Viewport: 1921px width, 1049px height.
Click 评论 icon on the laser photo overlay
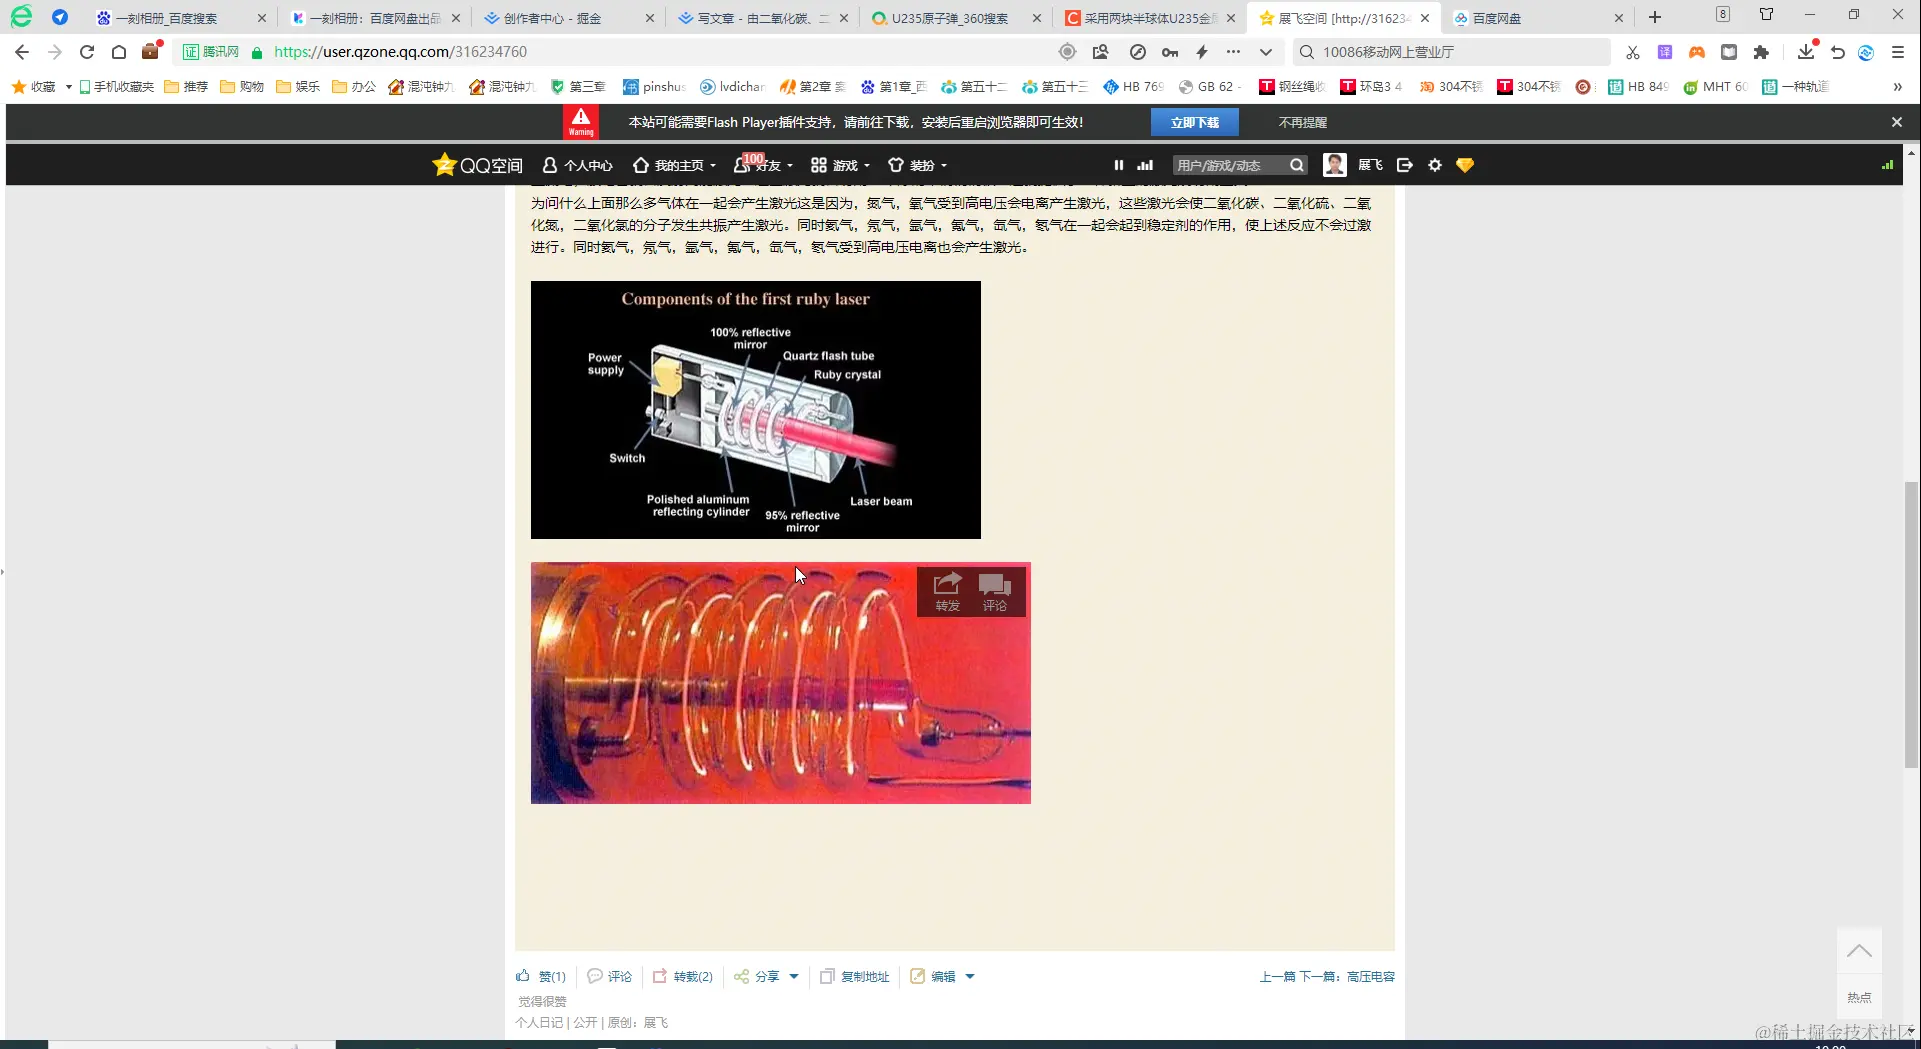tap(994, 591)
